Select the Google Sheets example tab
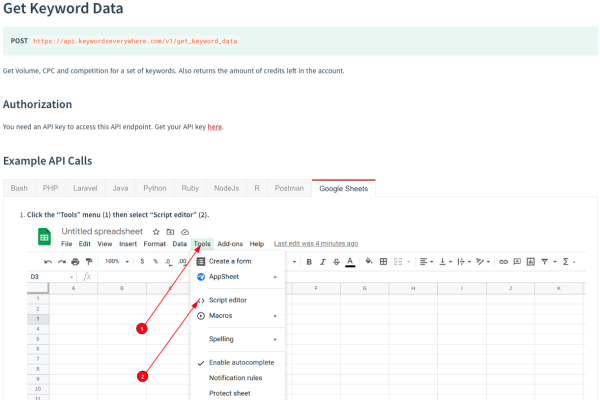The image size is (600, 400). pos(344,188)
